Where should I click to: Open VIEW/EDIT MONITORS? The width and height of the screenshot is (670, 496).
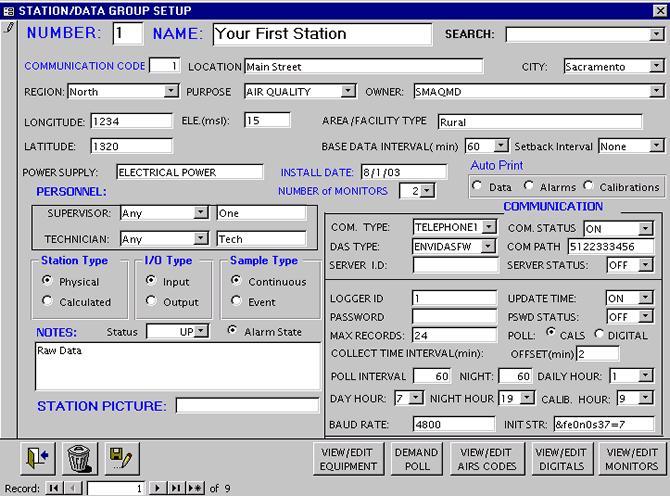(x=632, y=459)
